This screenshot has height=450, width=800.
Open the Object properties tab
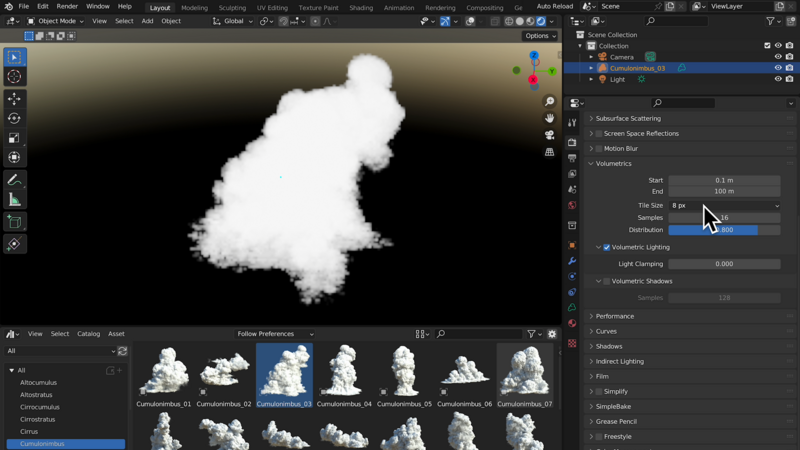(x=572, y=245)
